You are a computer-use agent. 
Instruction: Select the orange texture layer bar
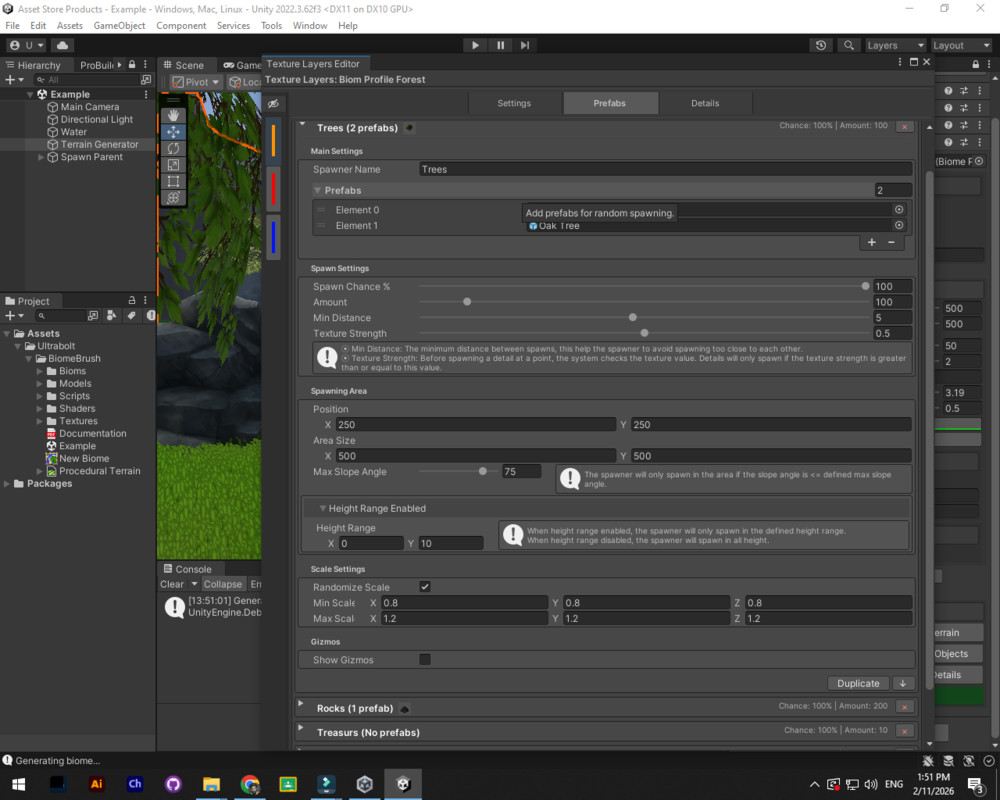[273, 140]
